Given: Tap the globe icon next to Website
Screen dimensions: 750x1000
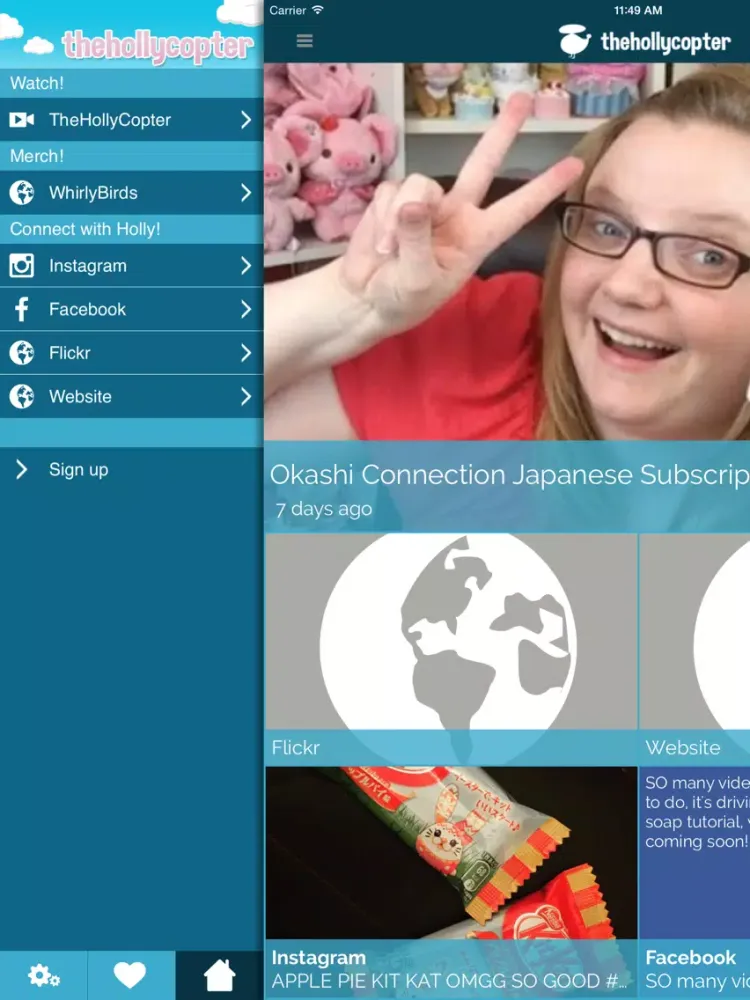Looking at the screenshot, I should pos(21,396).
